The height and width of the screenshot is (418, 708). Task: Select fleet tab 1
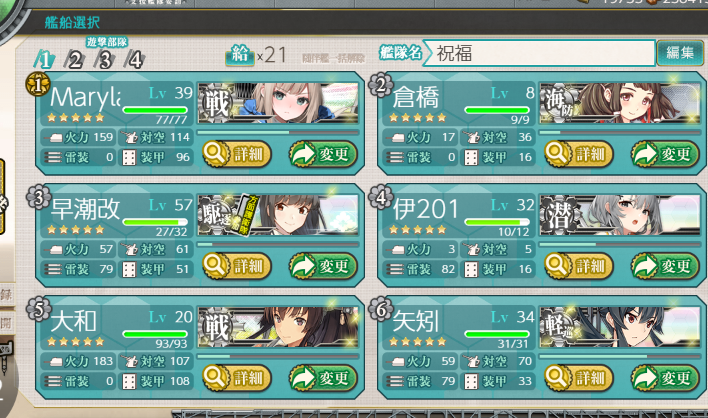pos(45,60)
